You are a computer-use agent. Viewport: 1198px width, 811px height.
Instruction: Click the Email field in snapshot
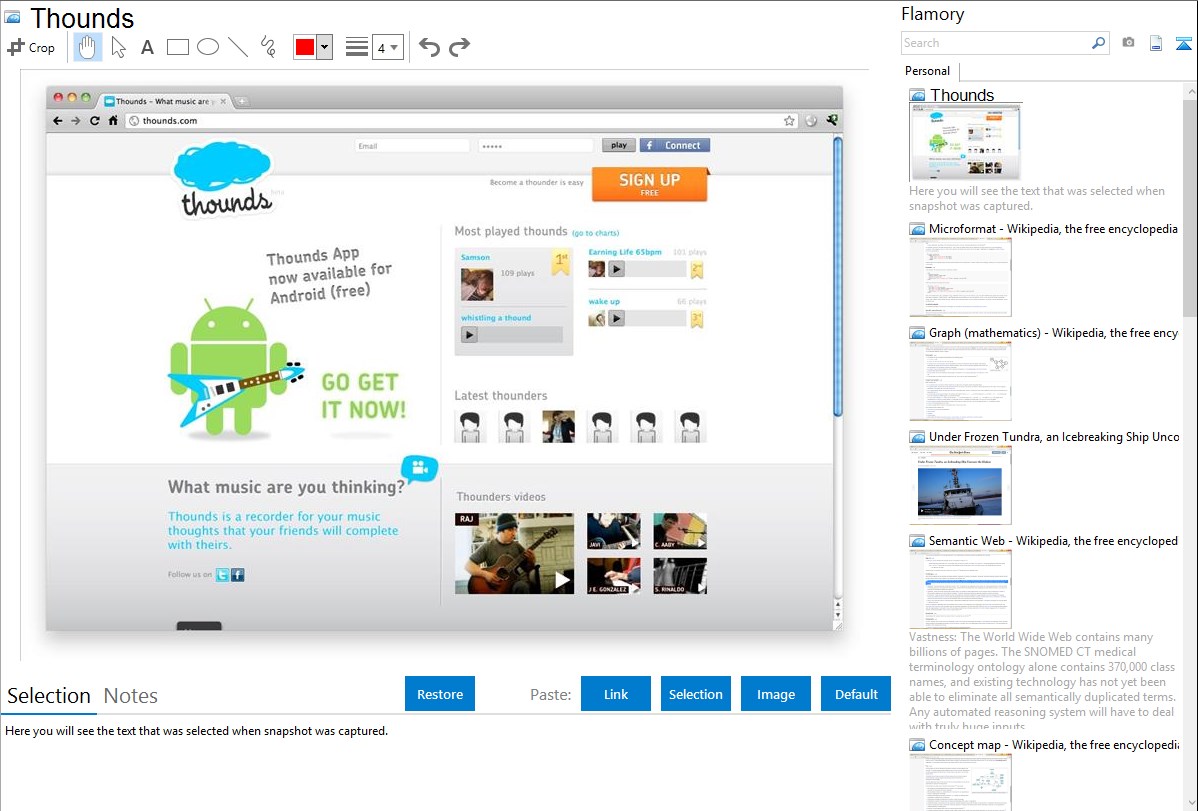(412, 145)
